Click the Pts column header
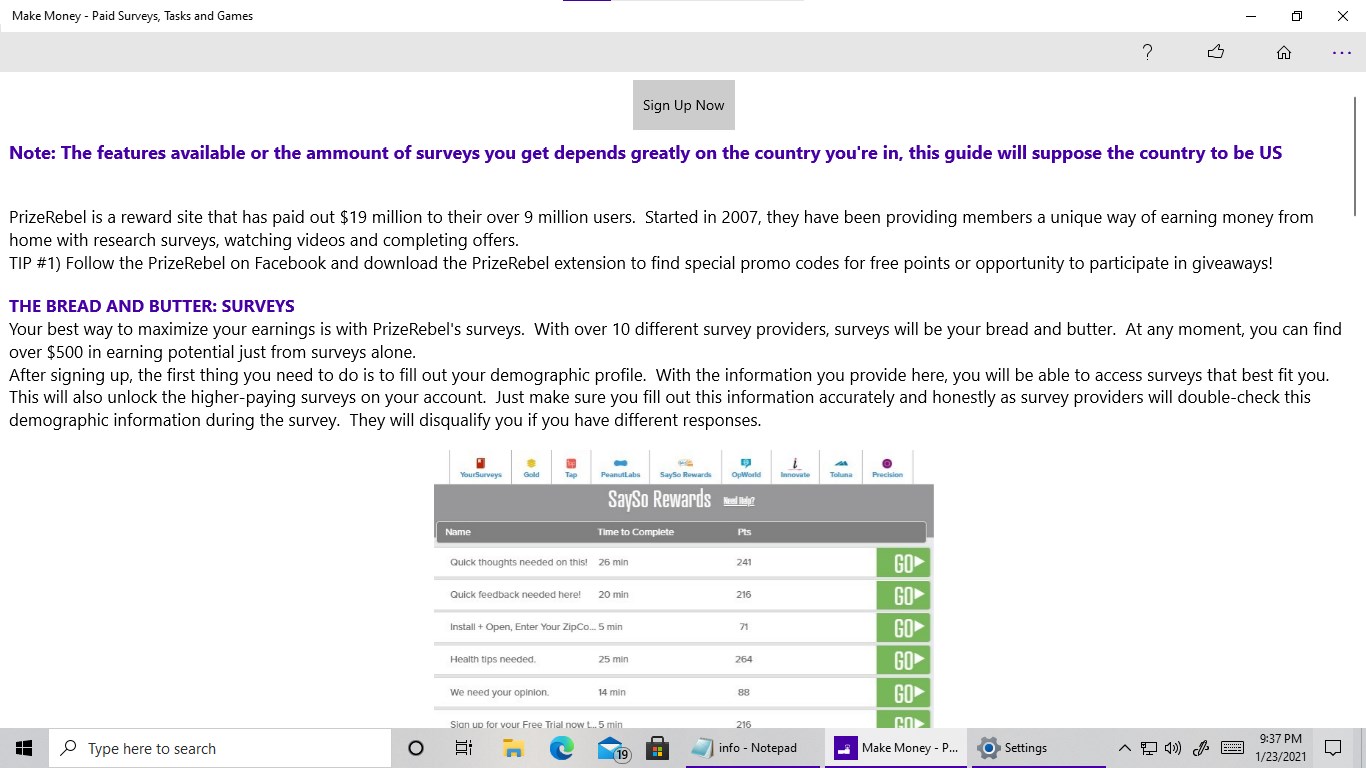Viewport: 1366px width, 768px height. (744, 532)
